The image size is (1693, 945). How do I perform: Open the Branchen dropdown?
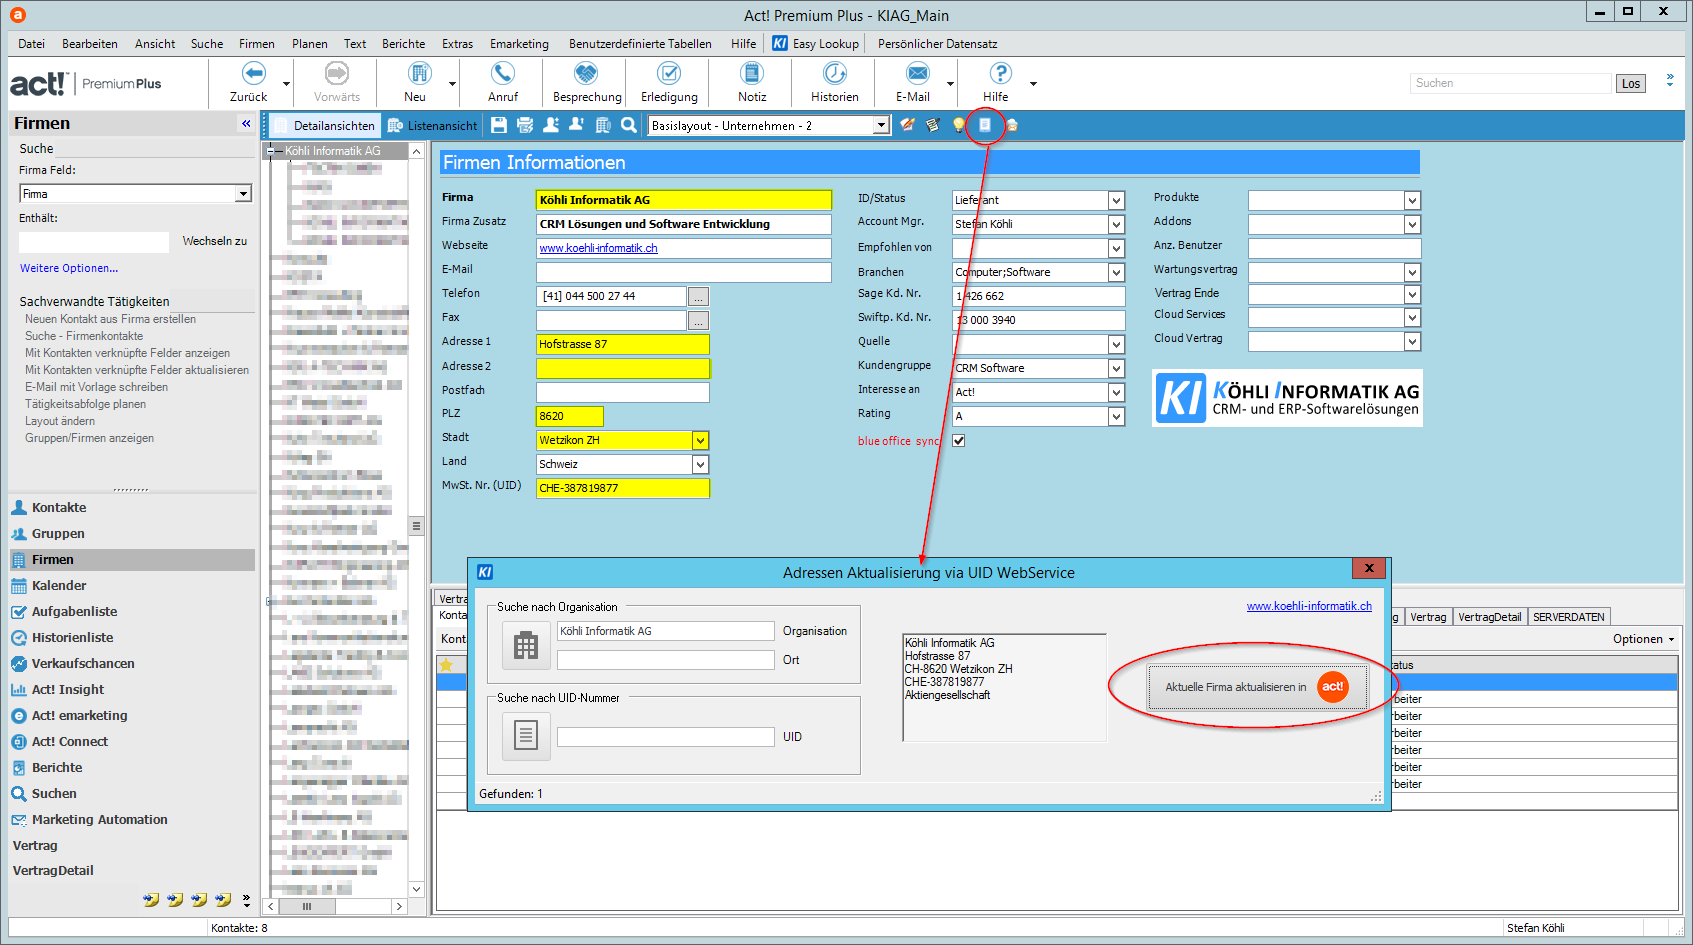(1116, 272)
